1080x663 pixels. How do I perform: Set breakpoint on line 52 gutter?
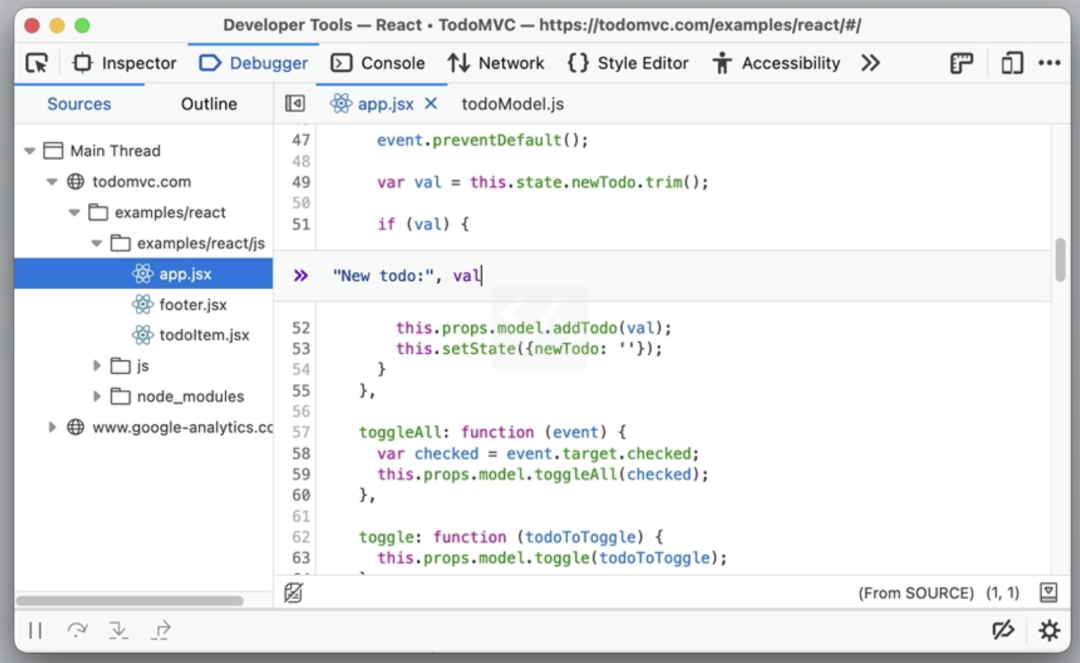[301, 328]
